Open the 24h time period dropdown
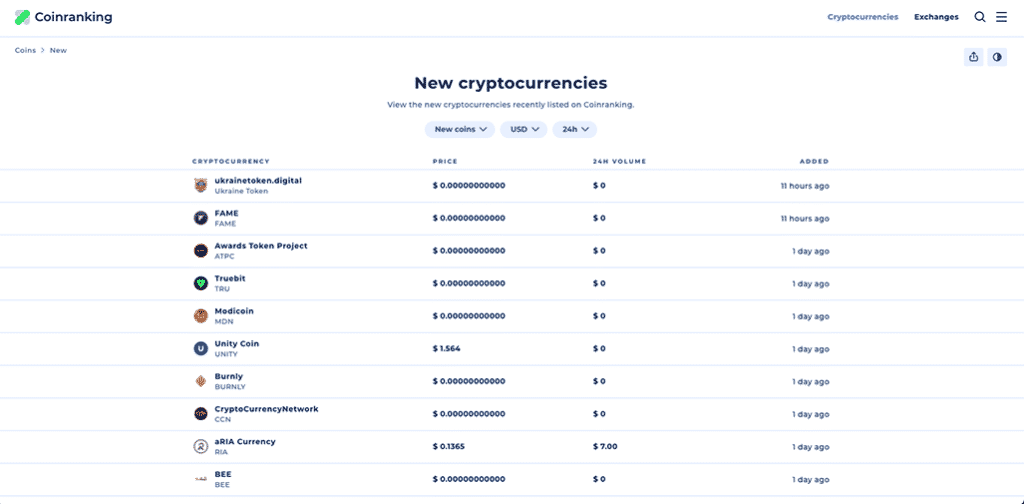1024x504 pixels. pyautogui.click(x=575, y=129)
